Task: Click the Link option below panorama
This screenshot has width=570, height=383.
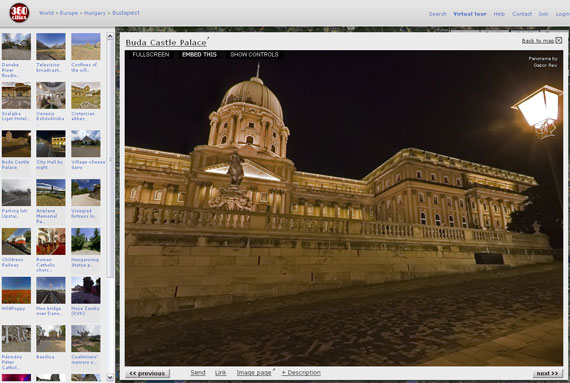Action: [x=220, y=372]
